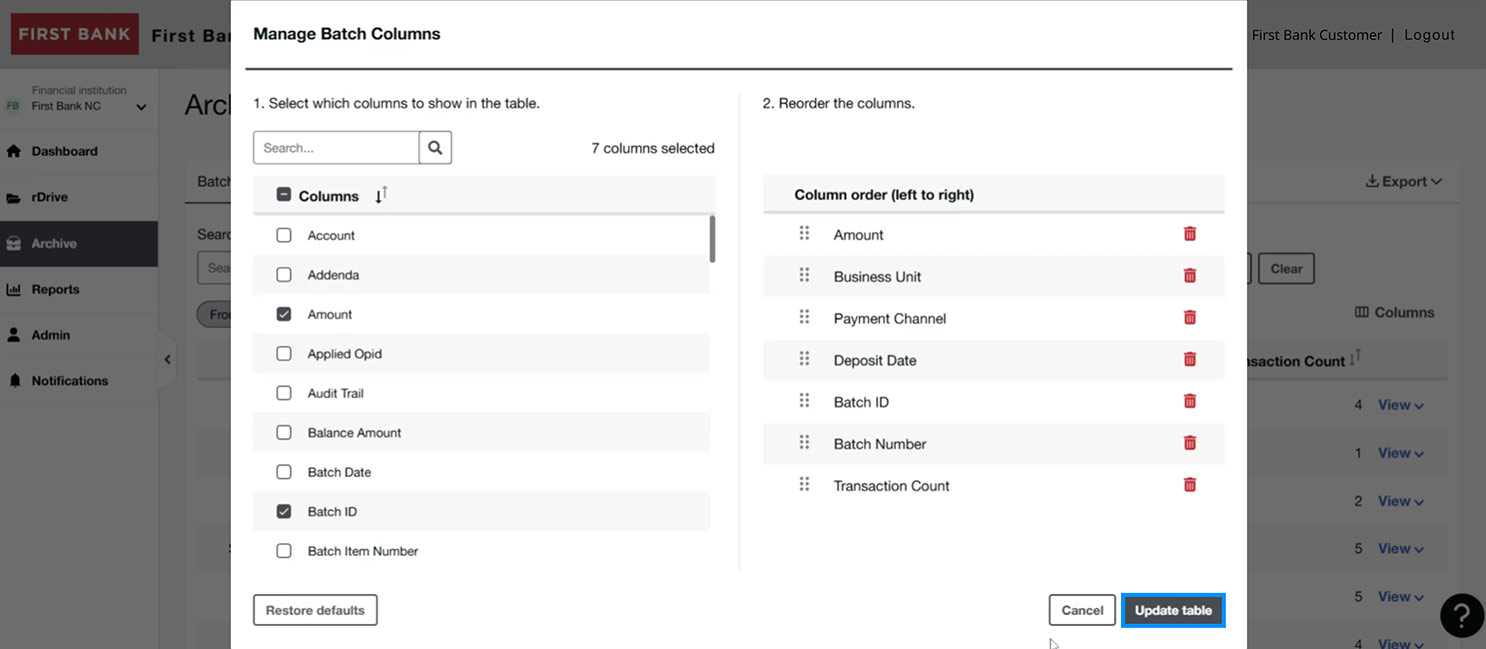Uncheck the Amount checkbox

pyautogui.click(x=284, y=314)
